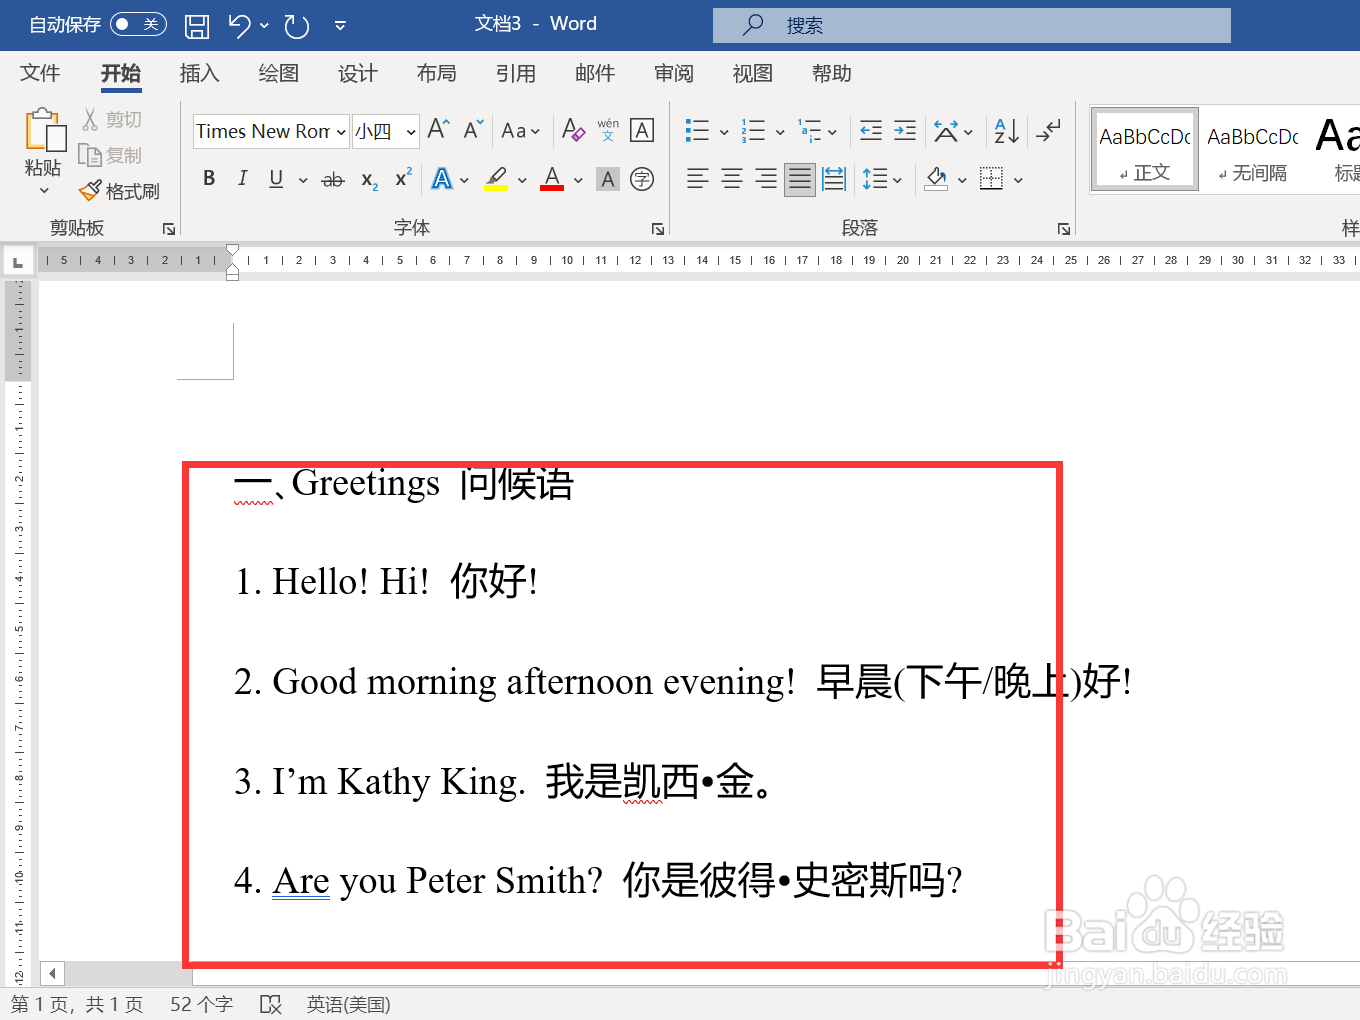Screen dimensions: 1360x1020
Task: Toggle underline formatting
Action: [276, 179]
